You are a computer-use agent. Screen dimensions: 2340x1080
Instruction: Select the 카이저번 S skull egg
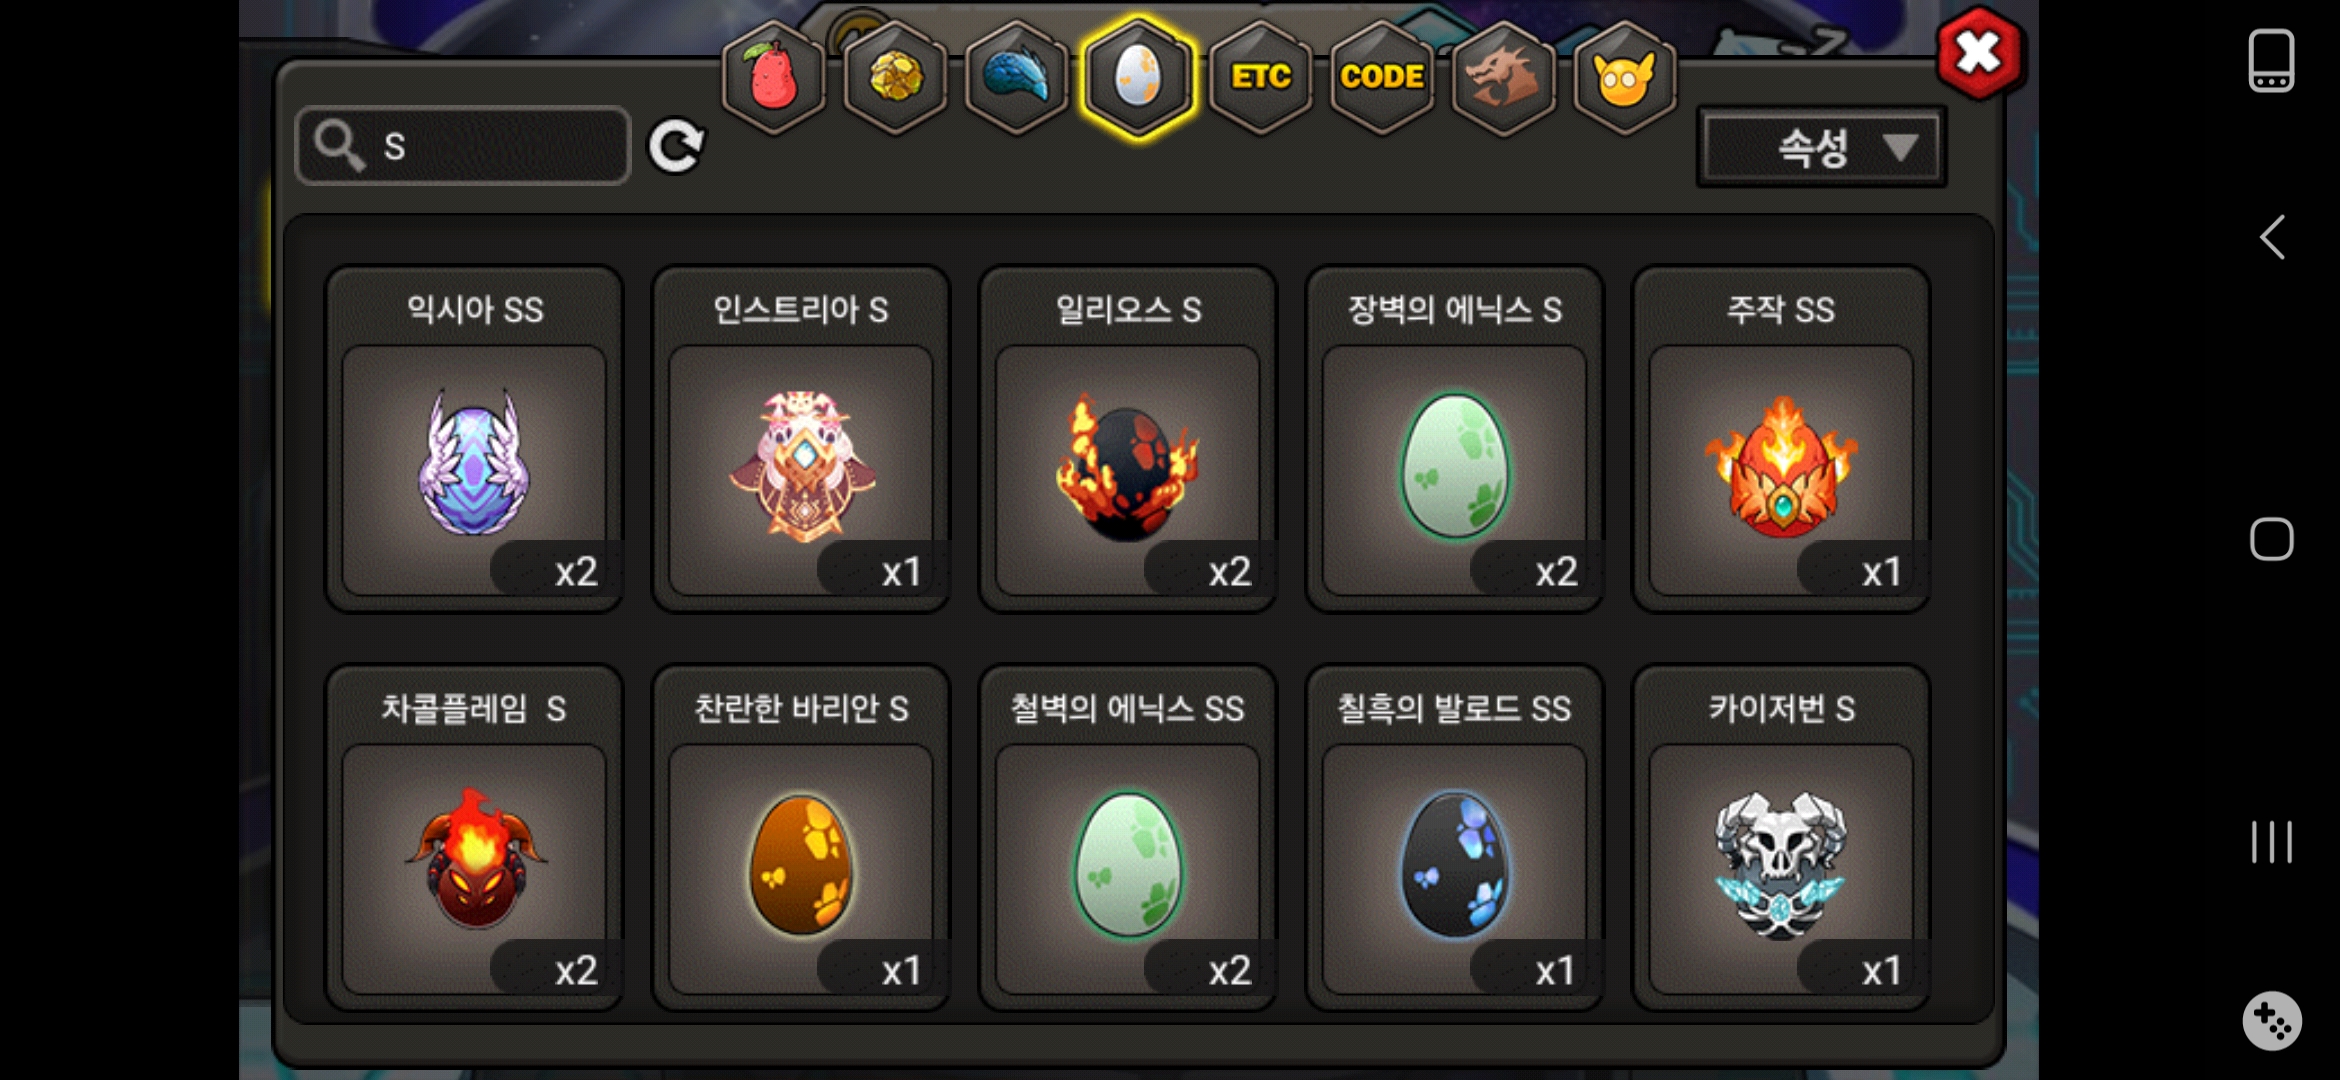click(x=1781, y=838)
